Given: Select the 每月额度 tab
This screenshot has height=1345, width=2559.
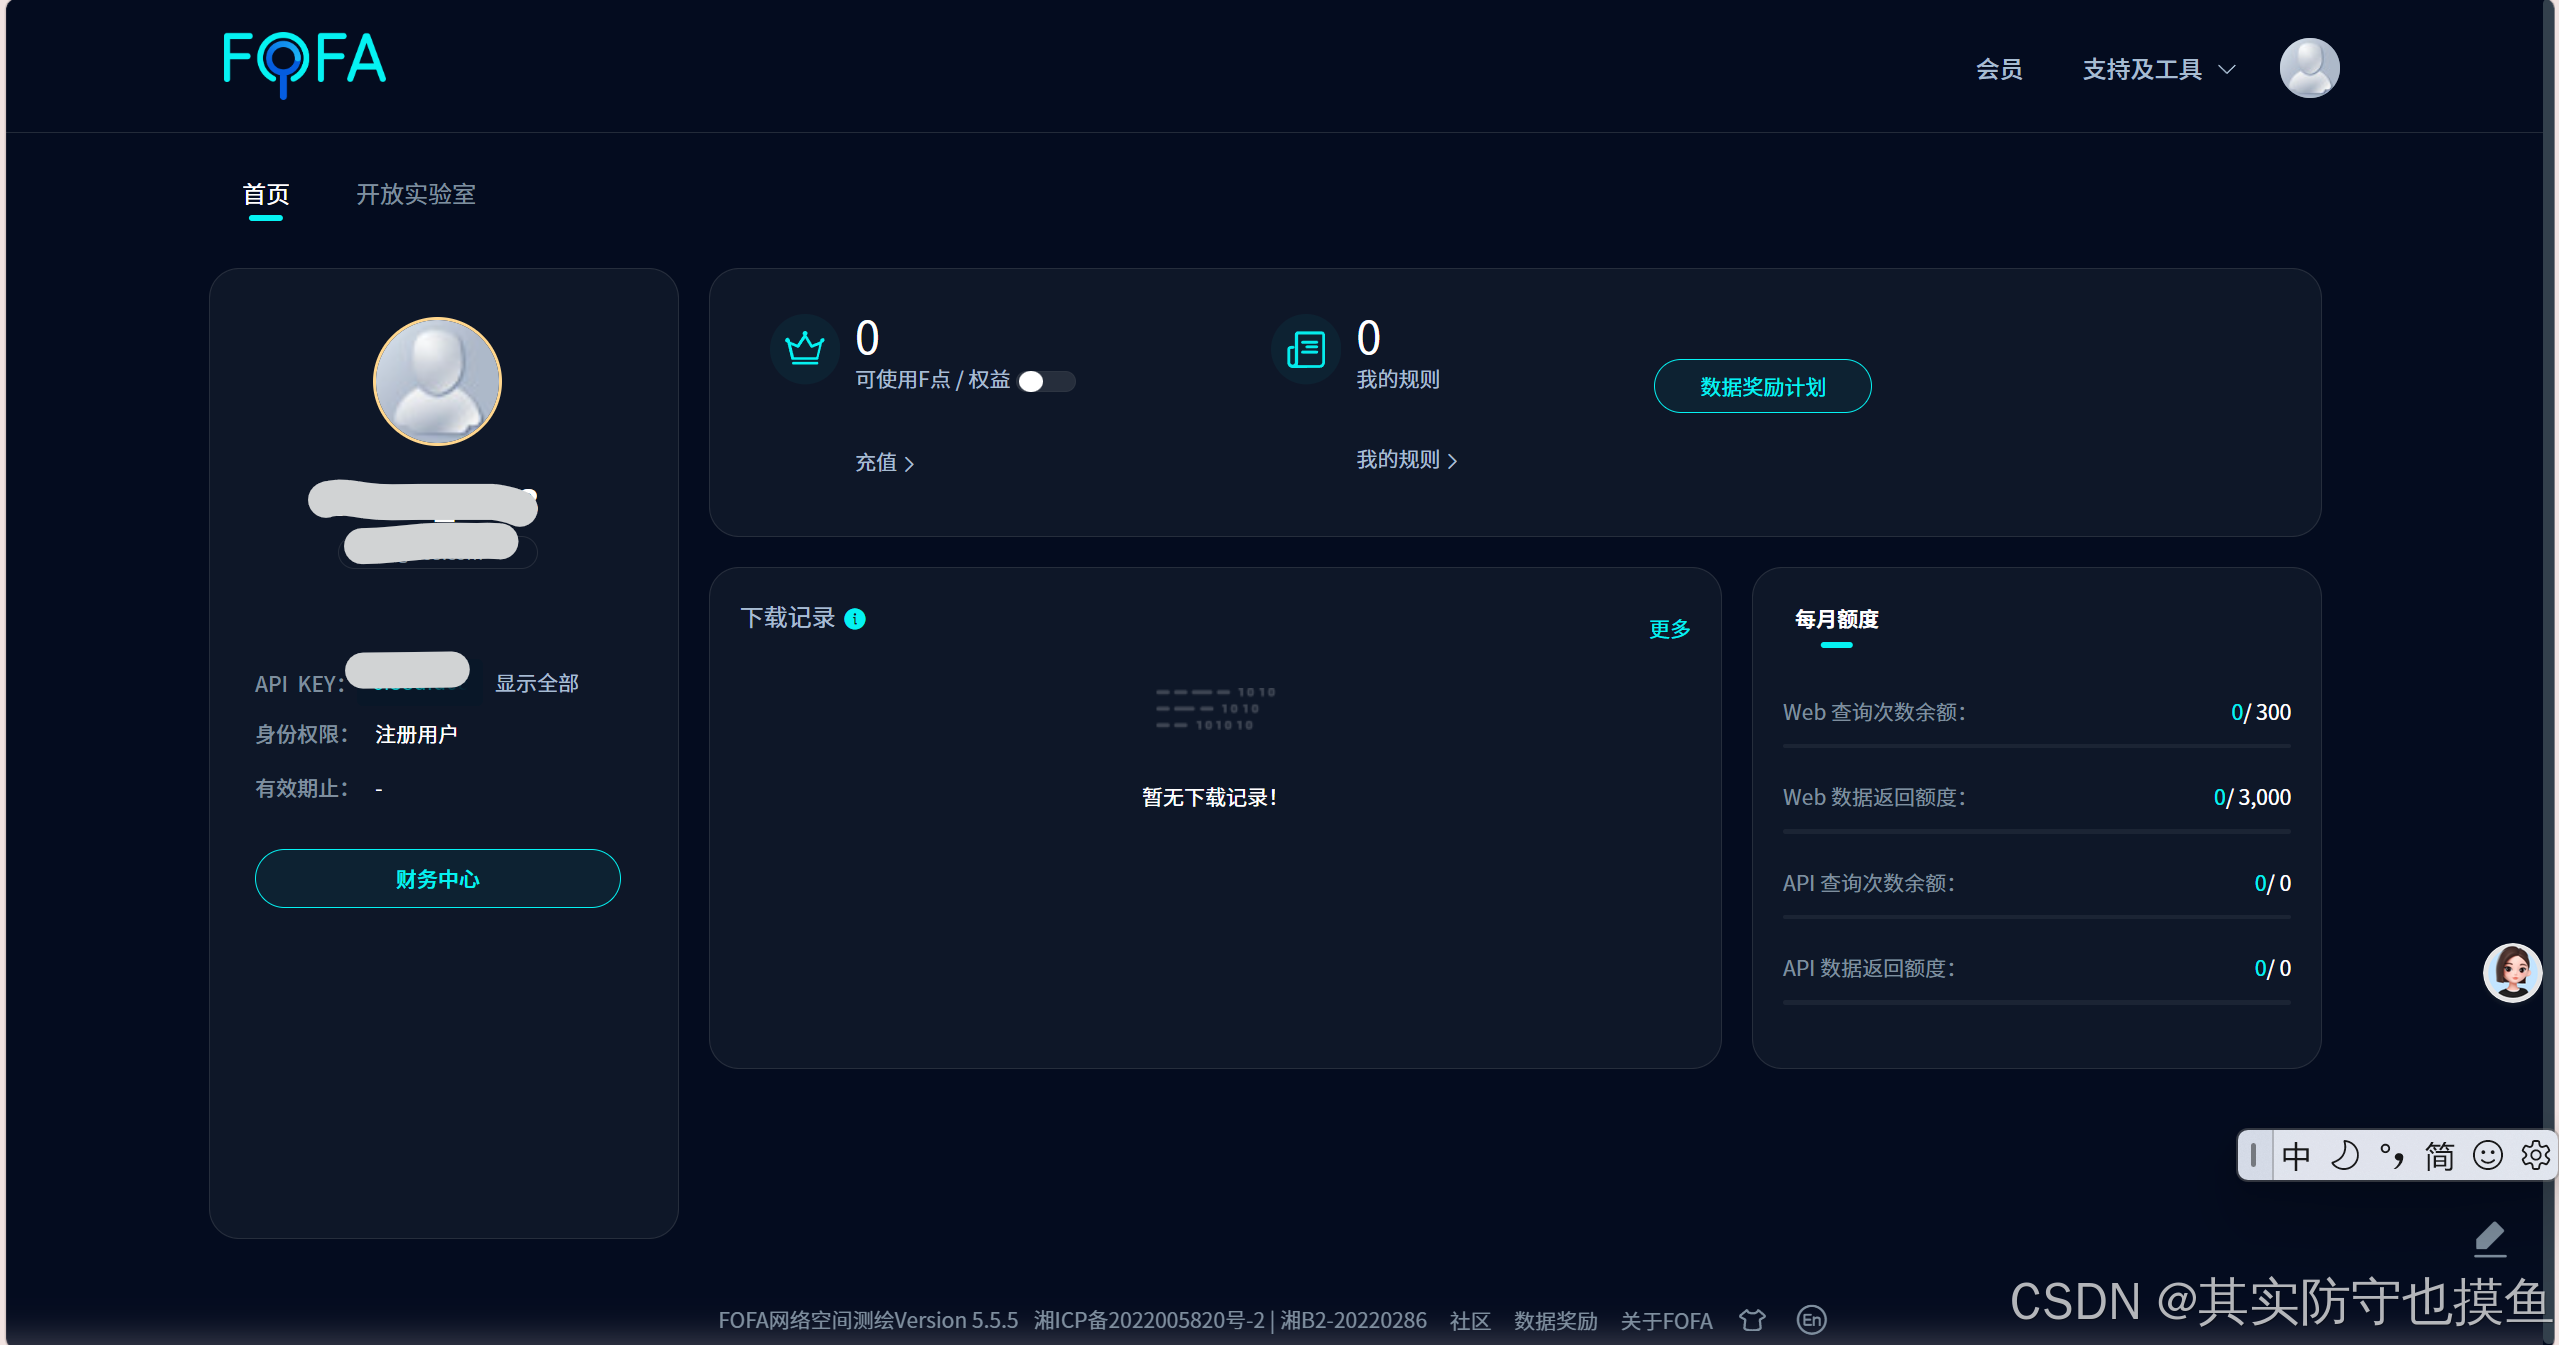Looking at the screenshot, I should pos(1836,620).
